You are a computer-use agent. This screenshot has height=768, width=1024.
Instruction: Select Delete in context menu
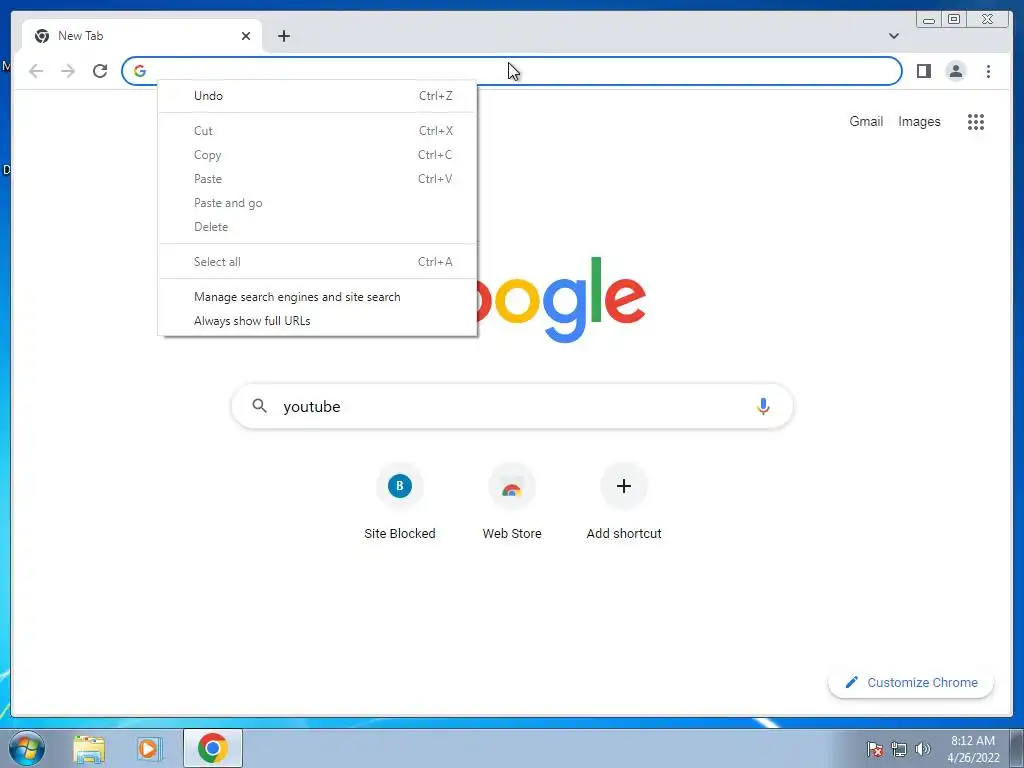tap(317, 227)
